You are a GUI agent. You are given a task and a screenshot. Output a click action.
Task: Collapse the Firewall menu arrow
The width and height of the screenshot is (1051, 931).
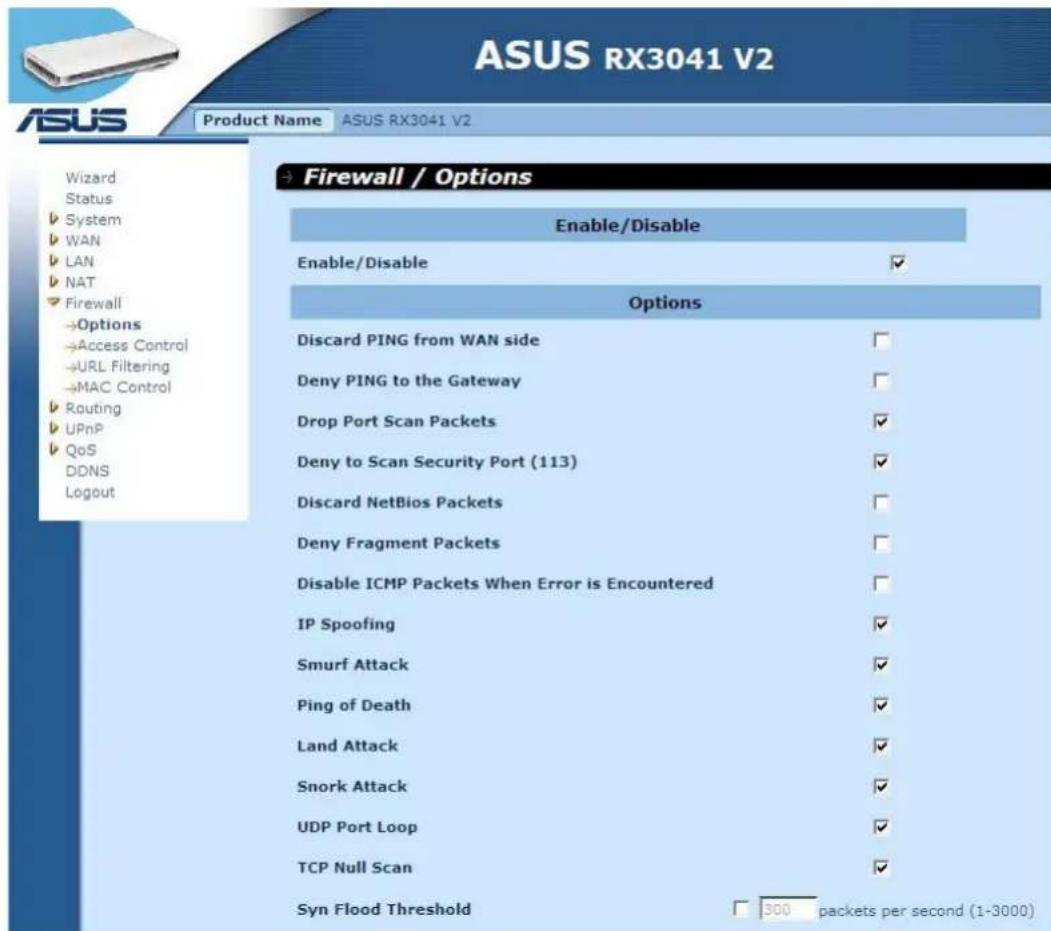(x=54, y=302)
